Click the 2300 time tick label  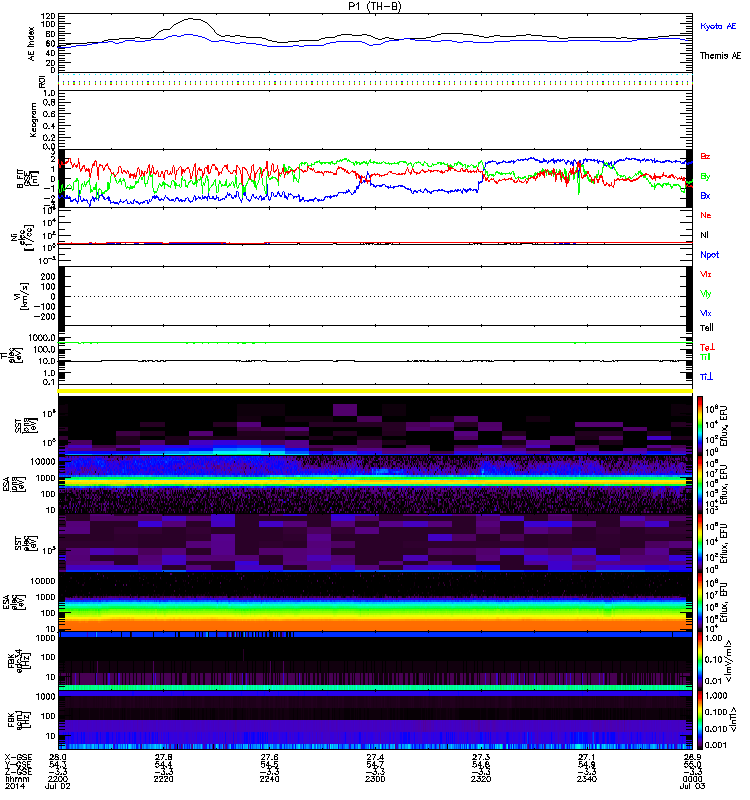pos(376,781)
